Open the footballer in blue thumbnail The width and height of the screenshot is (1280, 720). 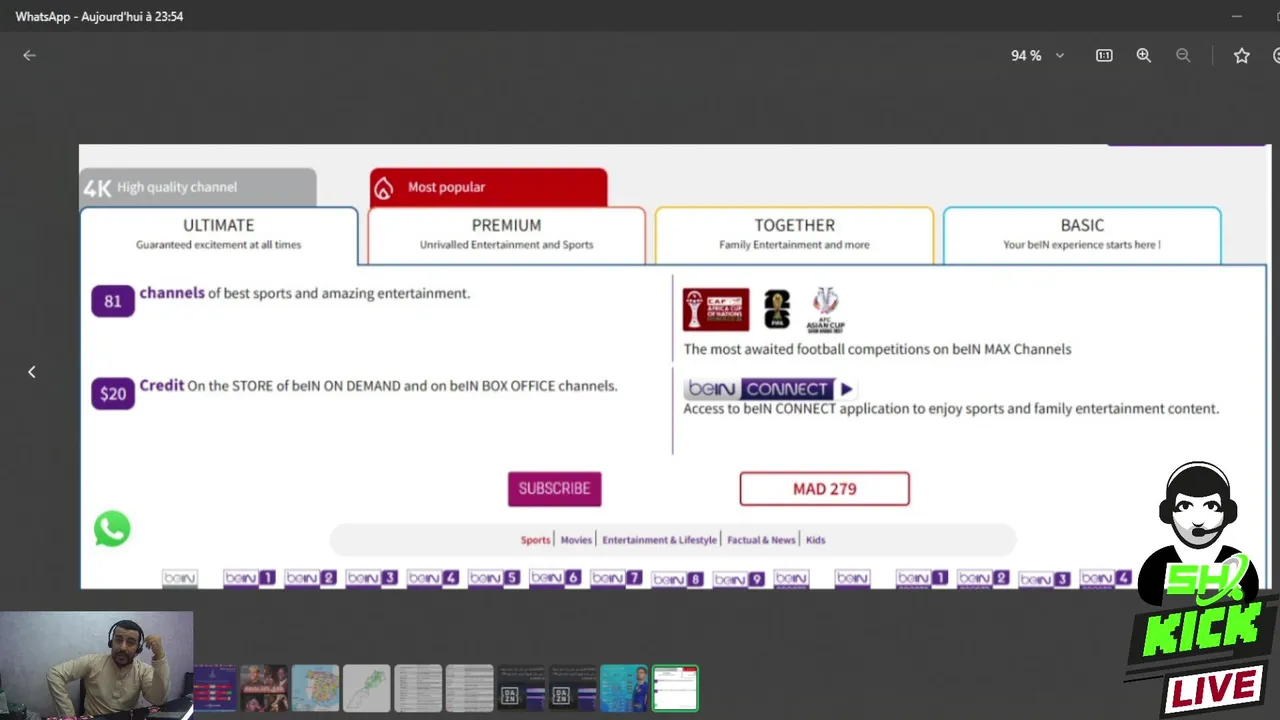tap(623, 688)
